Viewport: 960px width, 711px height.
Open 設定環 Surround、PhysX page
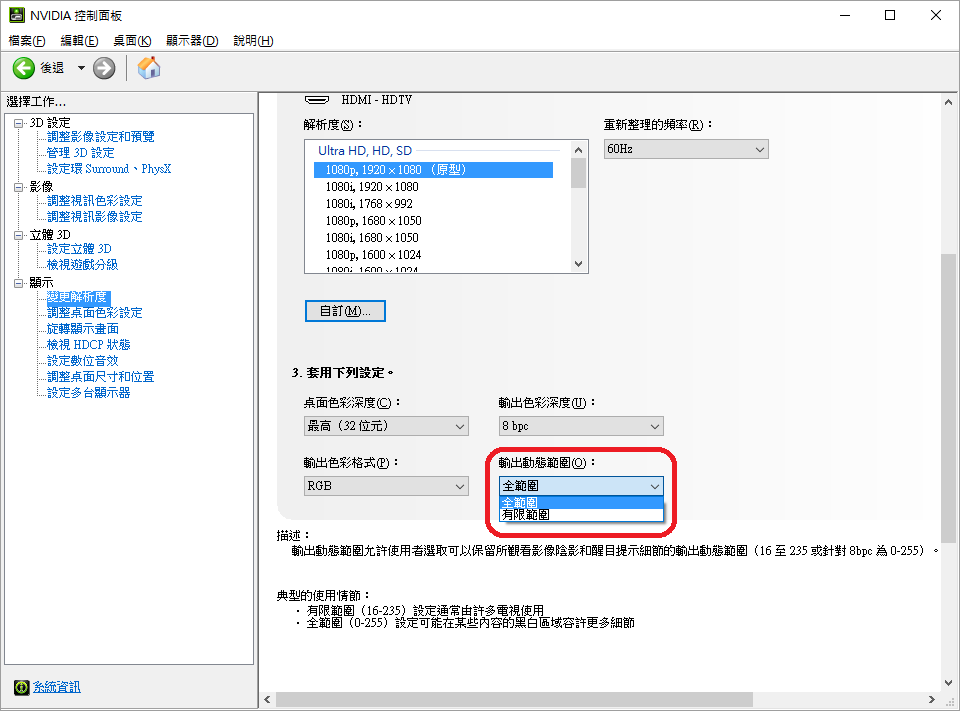tap(109, 168)
